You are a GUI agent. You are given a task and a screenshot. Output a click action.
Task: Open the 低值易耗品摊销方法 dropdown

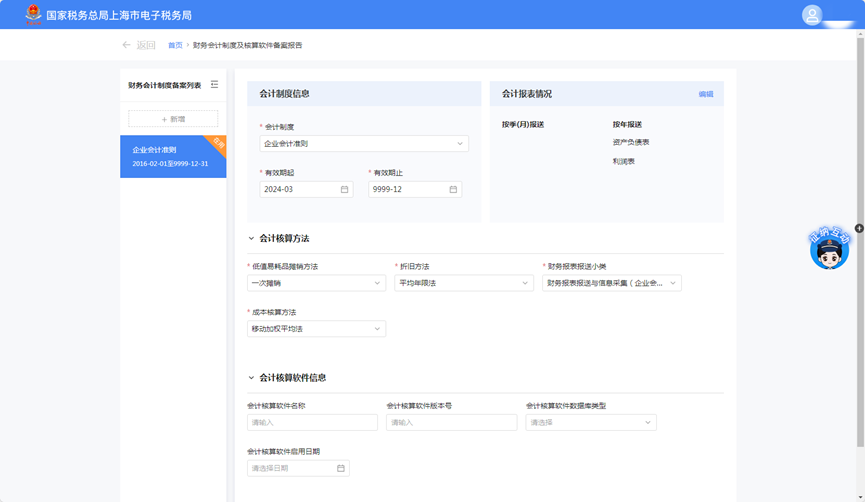[317, 283]
